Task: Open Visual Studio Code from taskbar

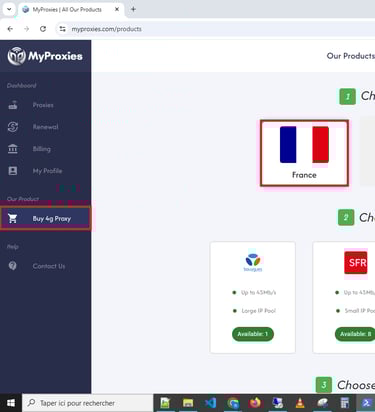Action: tap(210, 403)
